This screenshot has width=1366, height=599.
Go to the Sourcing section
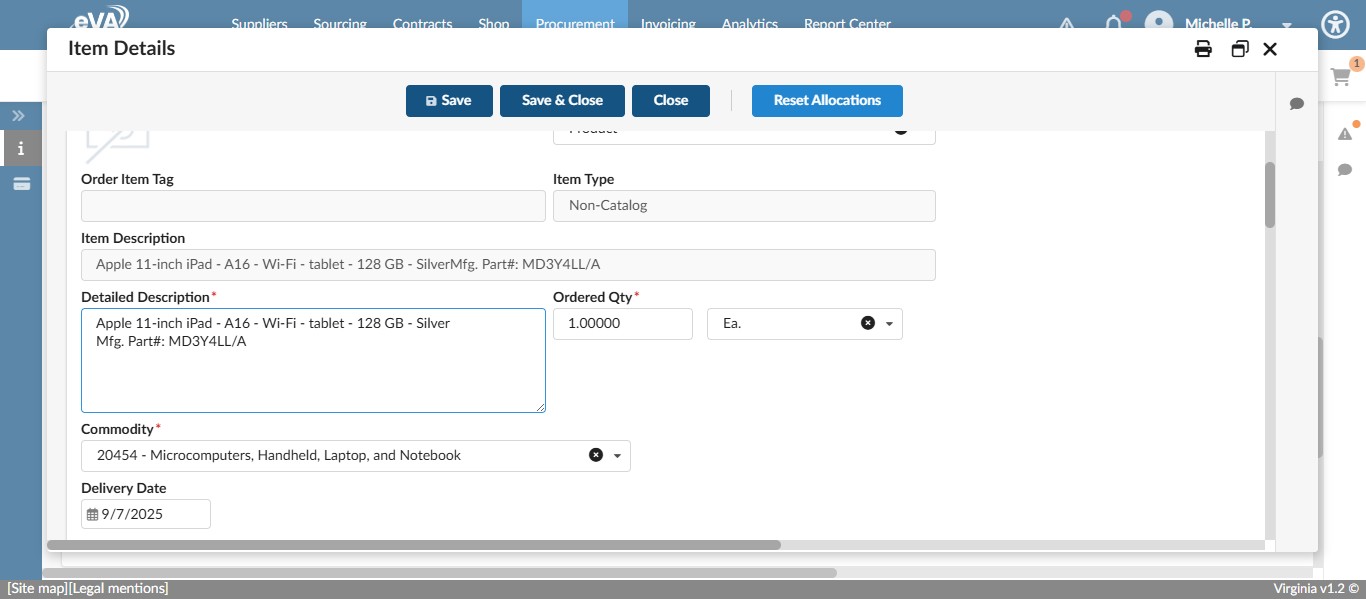(x=340, y=24)
